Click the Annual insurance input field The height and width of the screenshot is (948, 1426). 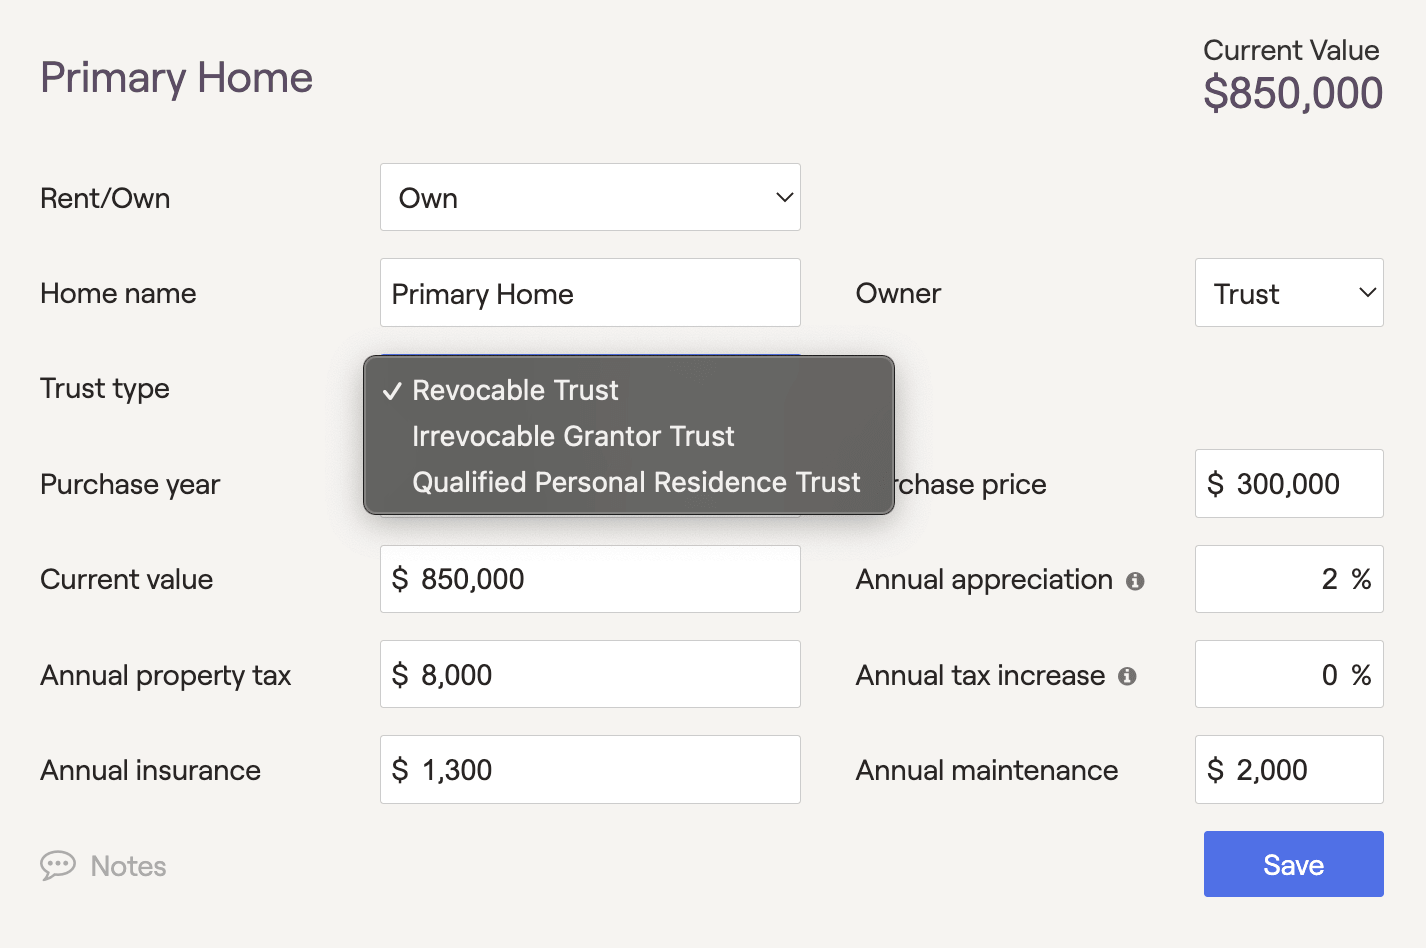coord(590,769)
